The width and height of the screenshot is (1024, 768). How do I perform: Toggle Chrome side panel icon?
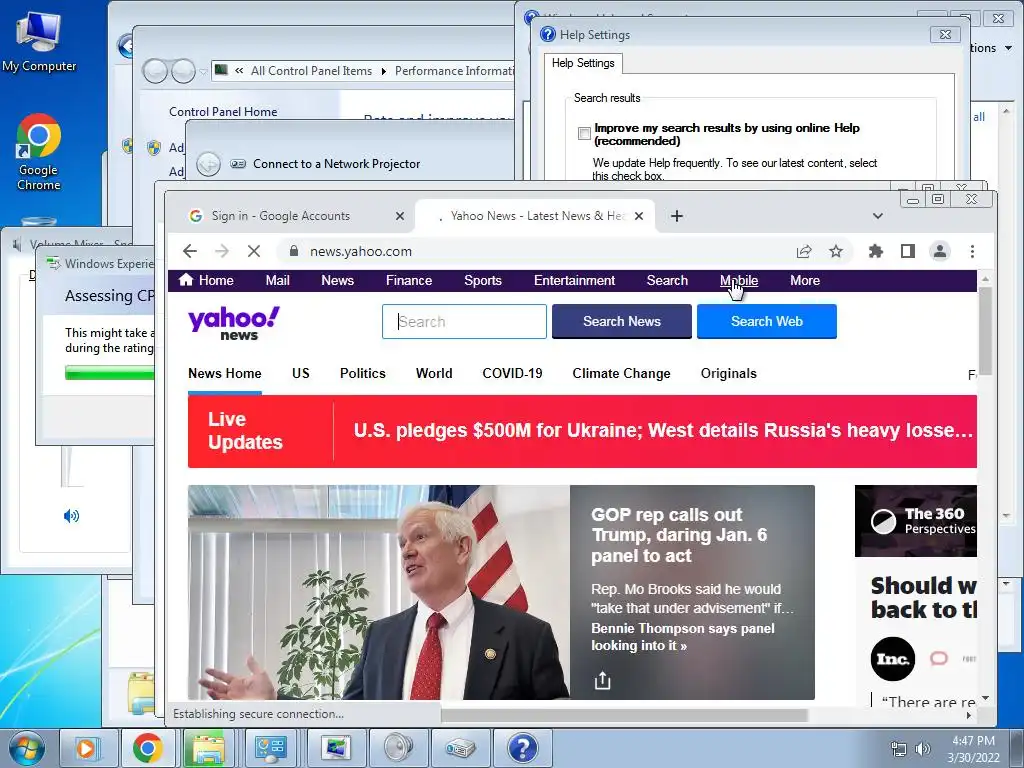point(908,251)
